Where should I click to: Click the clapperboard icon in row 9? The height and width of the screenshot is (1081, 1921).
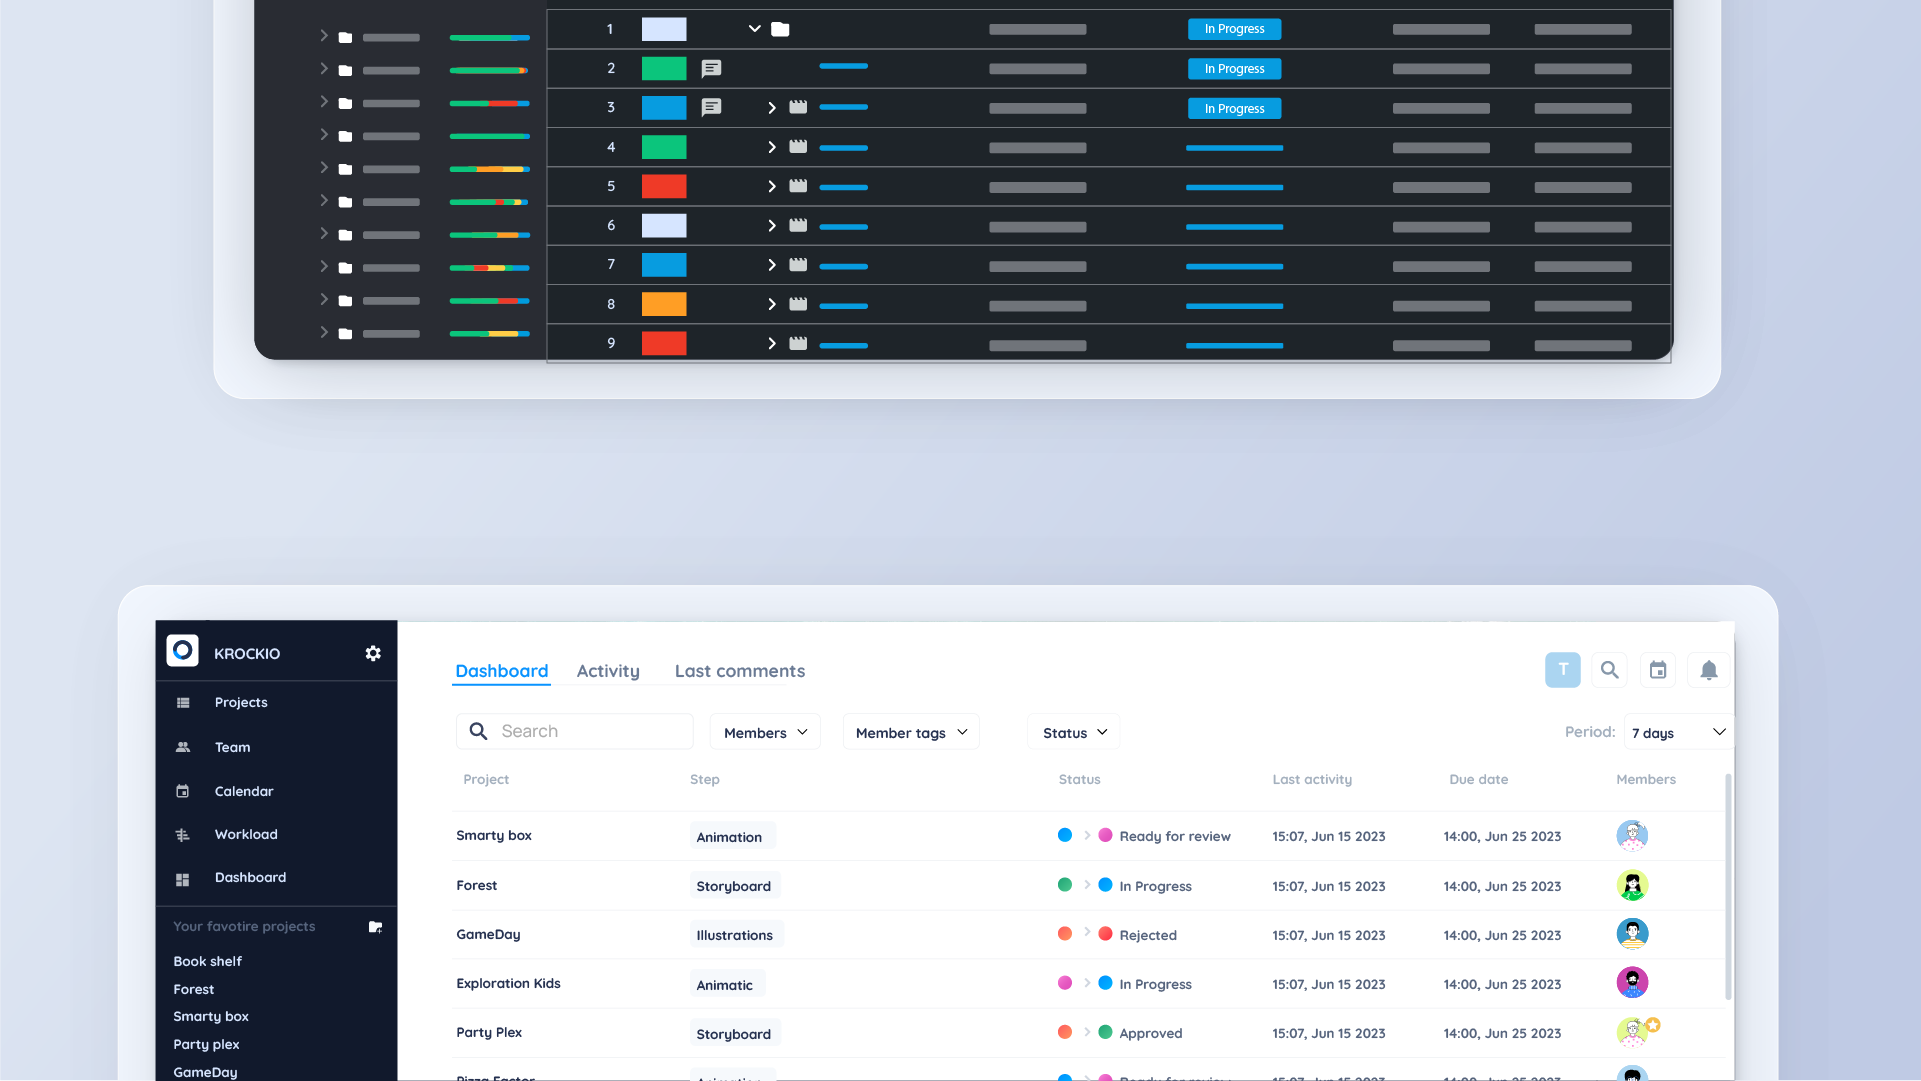coord(798,343)
